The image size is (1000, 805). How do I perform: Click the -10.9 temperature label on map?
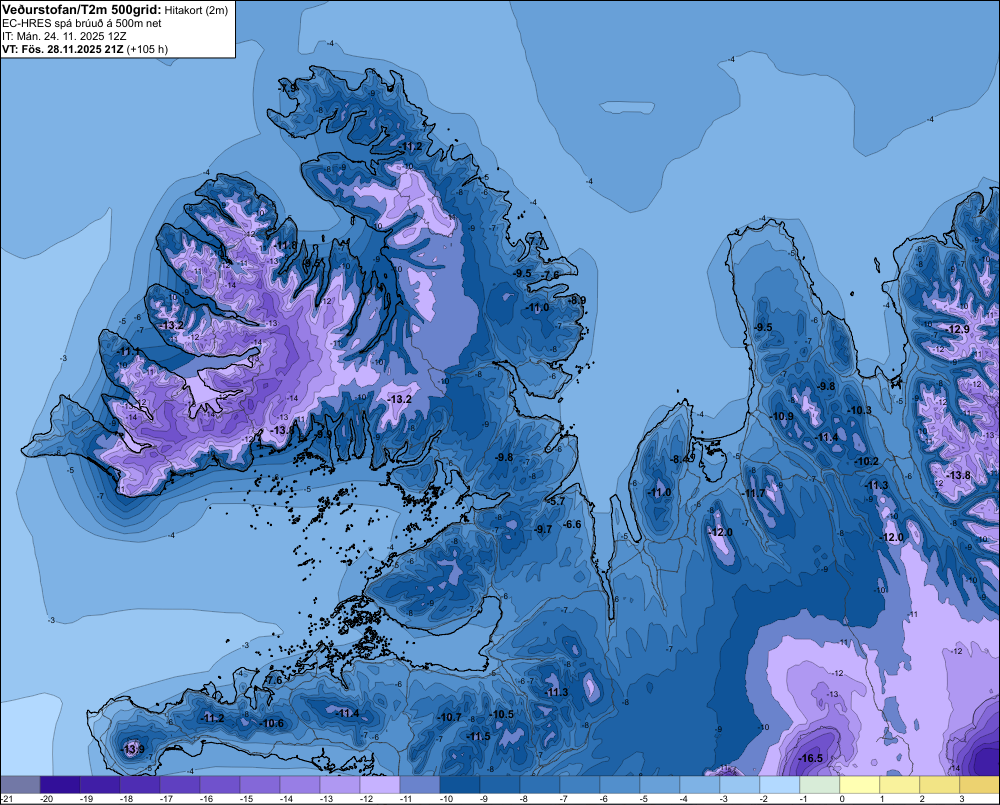(782, 417)
